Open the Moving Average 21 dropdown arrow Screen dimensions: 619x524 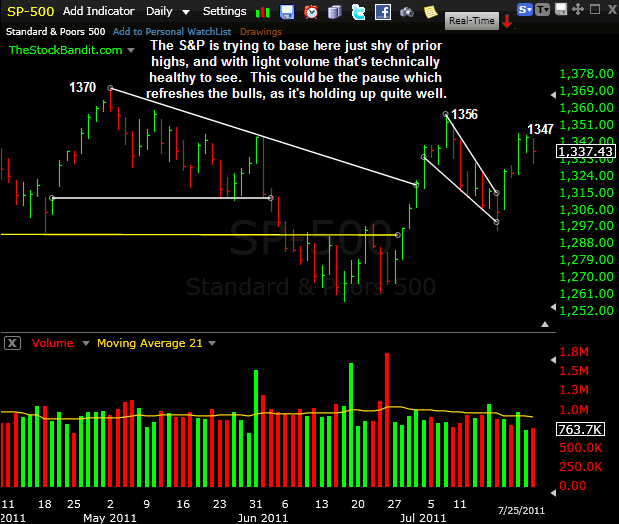click(212, 344)
